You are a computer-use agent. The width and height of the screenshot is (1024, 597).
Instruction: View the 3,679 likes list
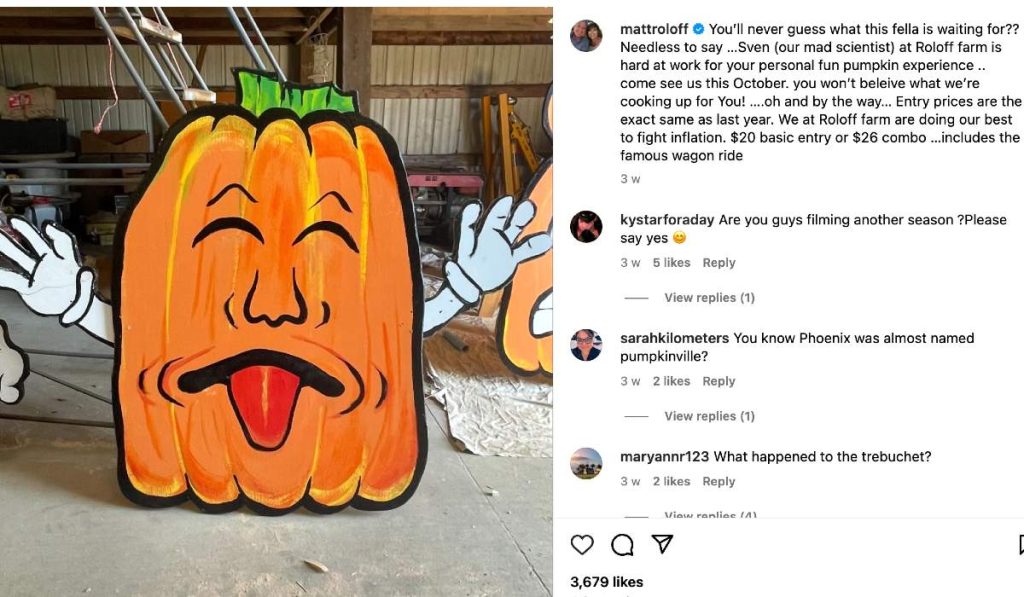point(606,582)
